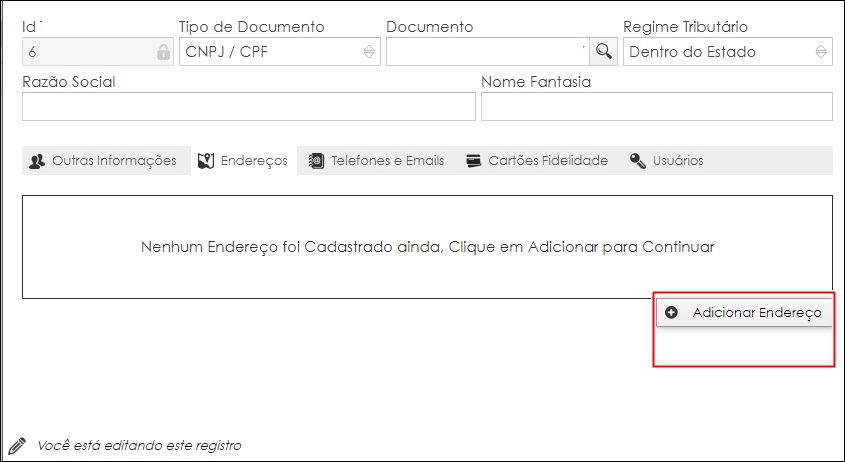Screen dimensions: 845x462
Task: Click the map icon of Endereços tab
Action: 206,161
